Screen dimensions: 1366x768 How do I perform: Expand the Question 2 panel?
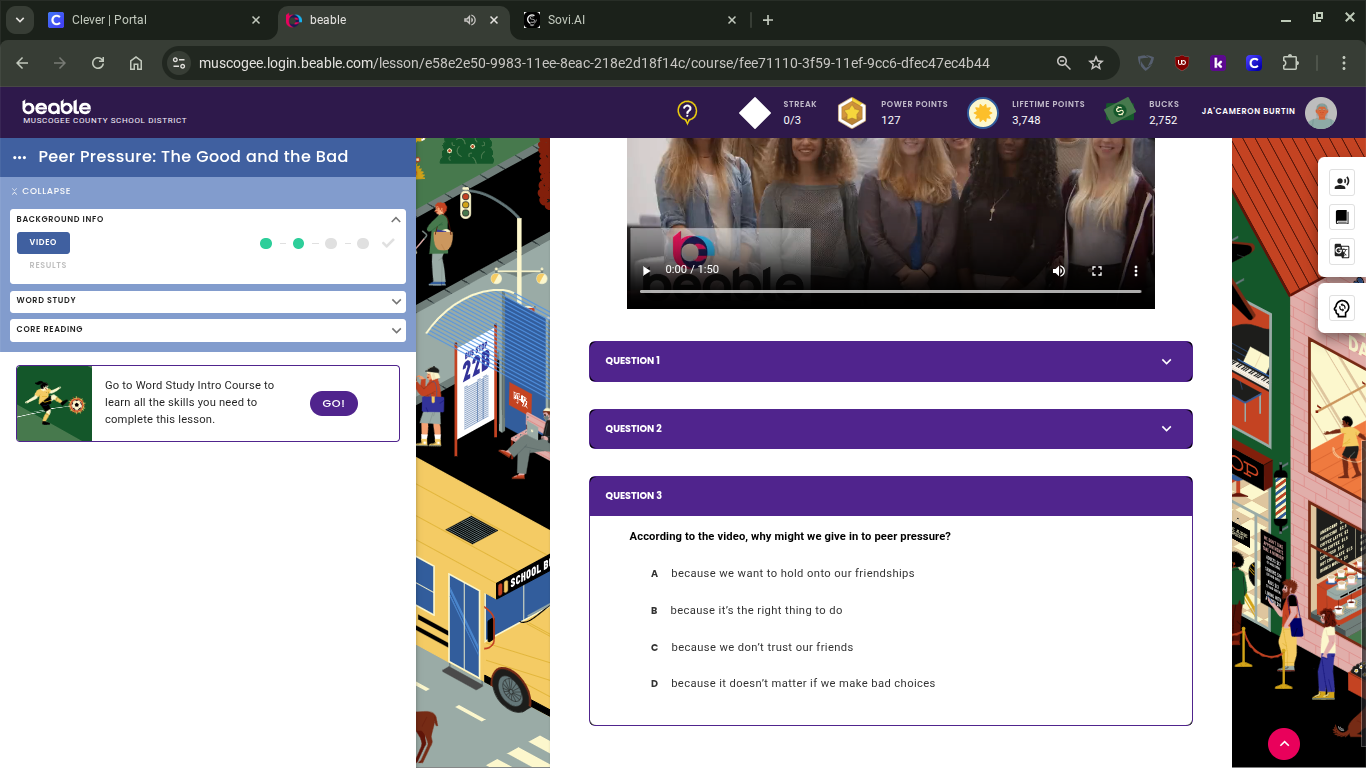(890, 429)
